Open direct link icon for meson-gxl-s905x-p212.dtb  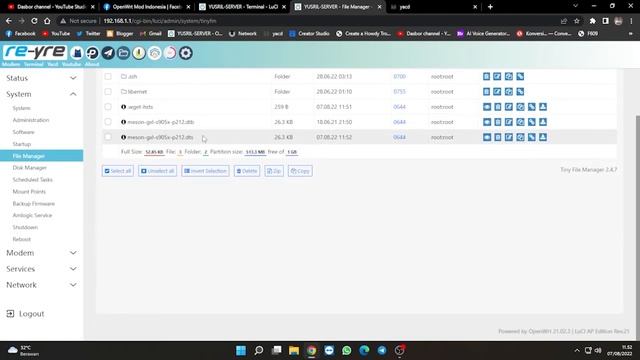tap(531, 122)
